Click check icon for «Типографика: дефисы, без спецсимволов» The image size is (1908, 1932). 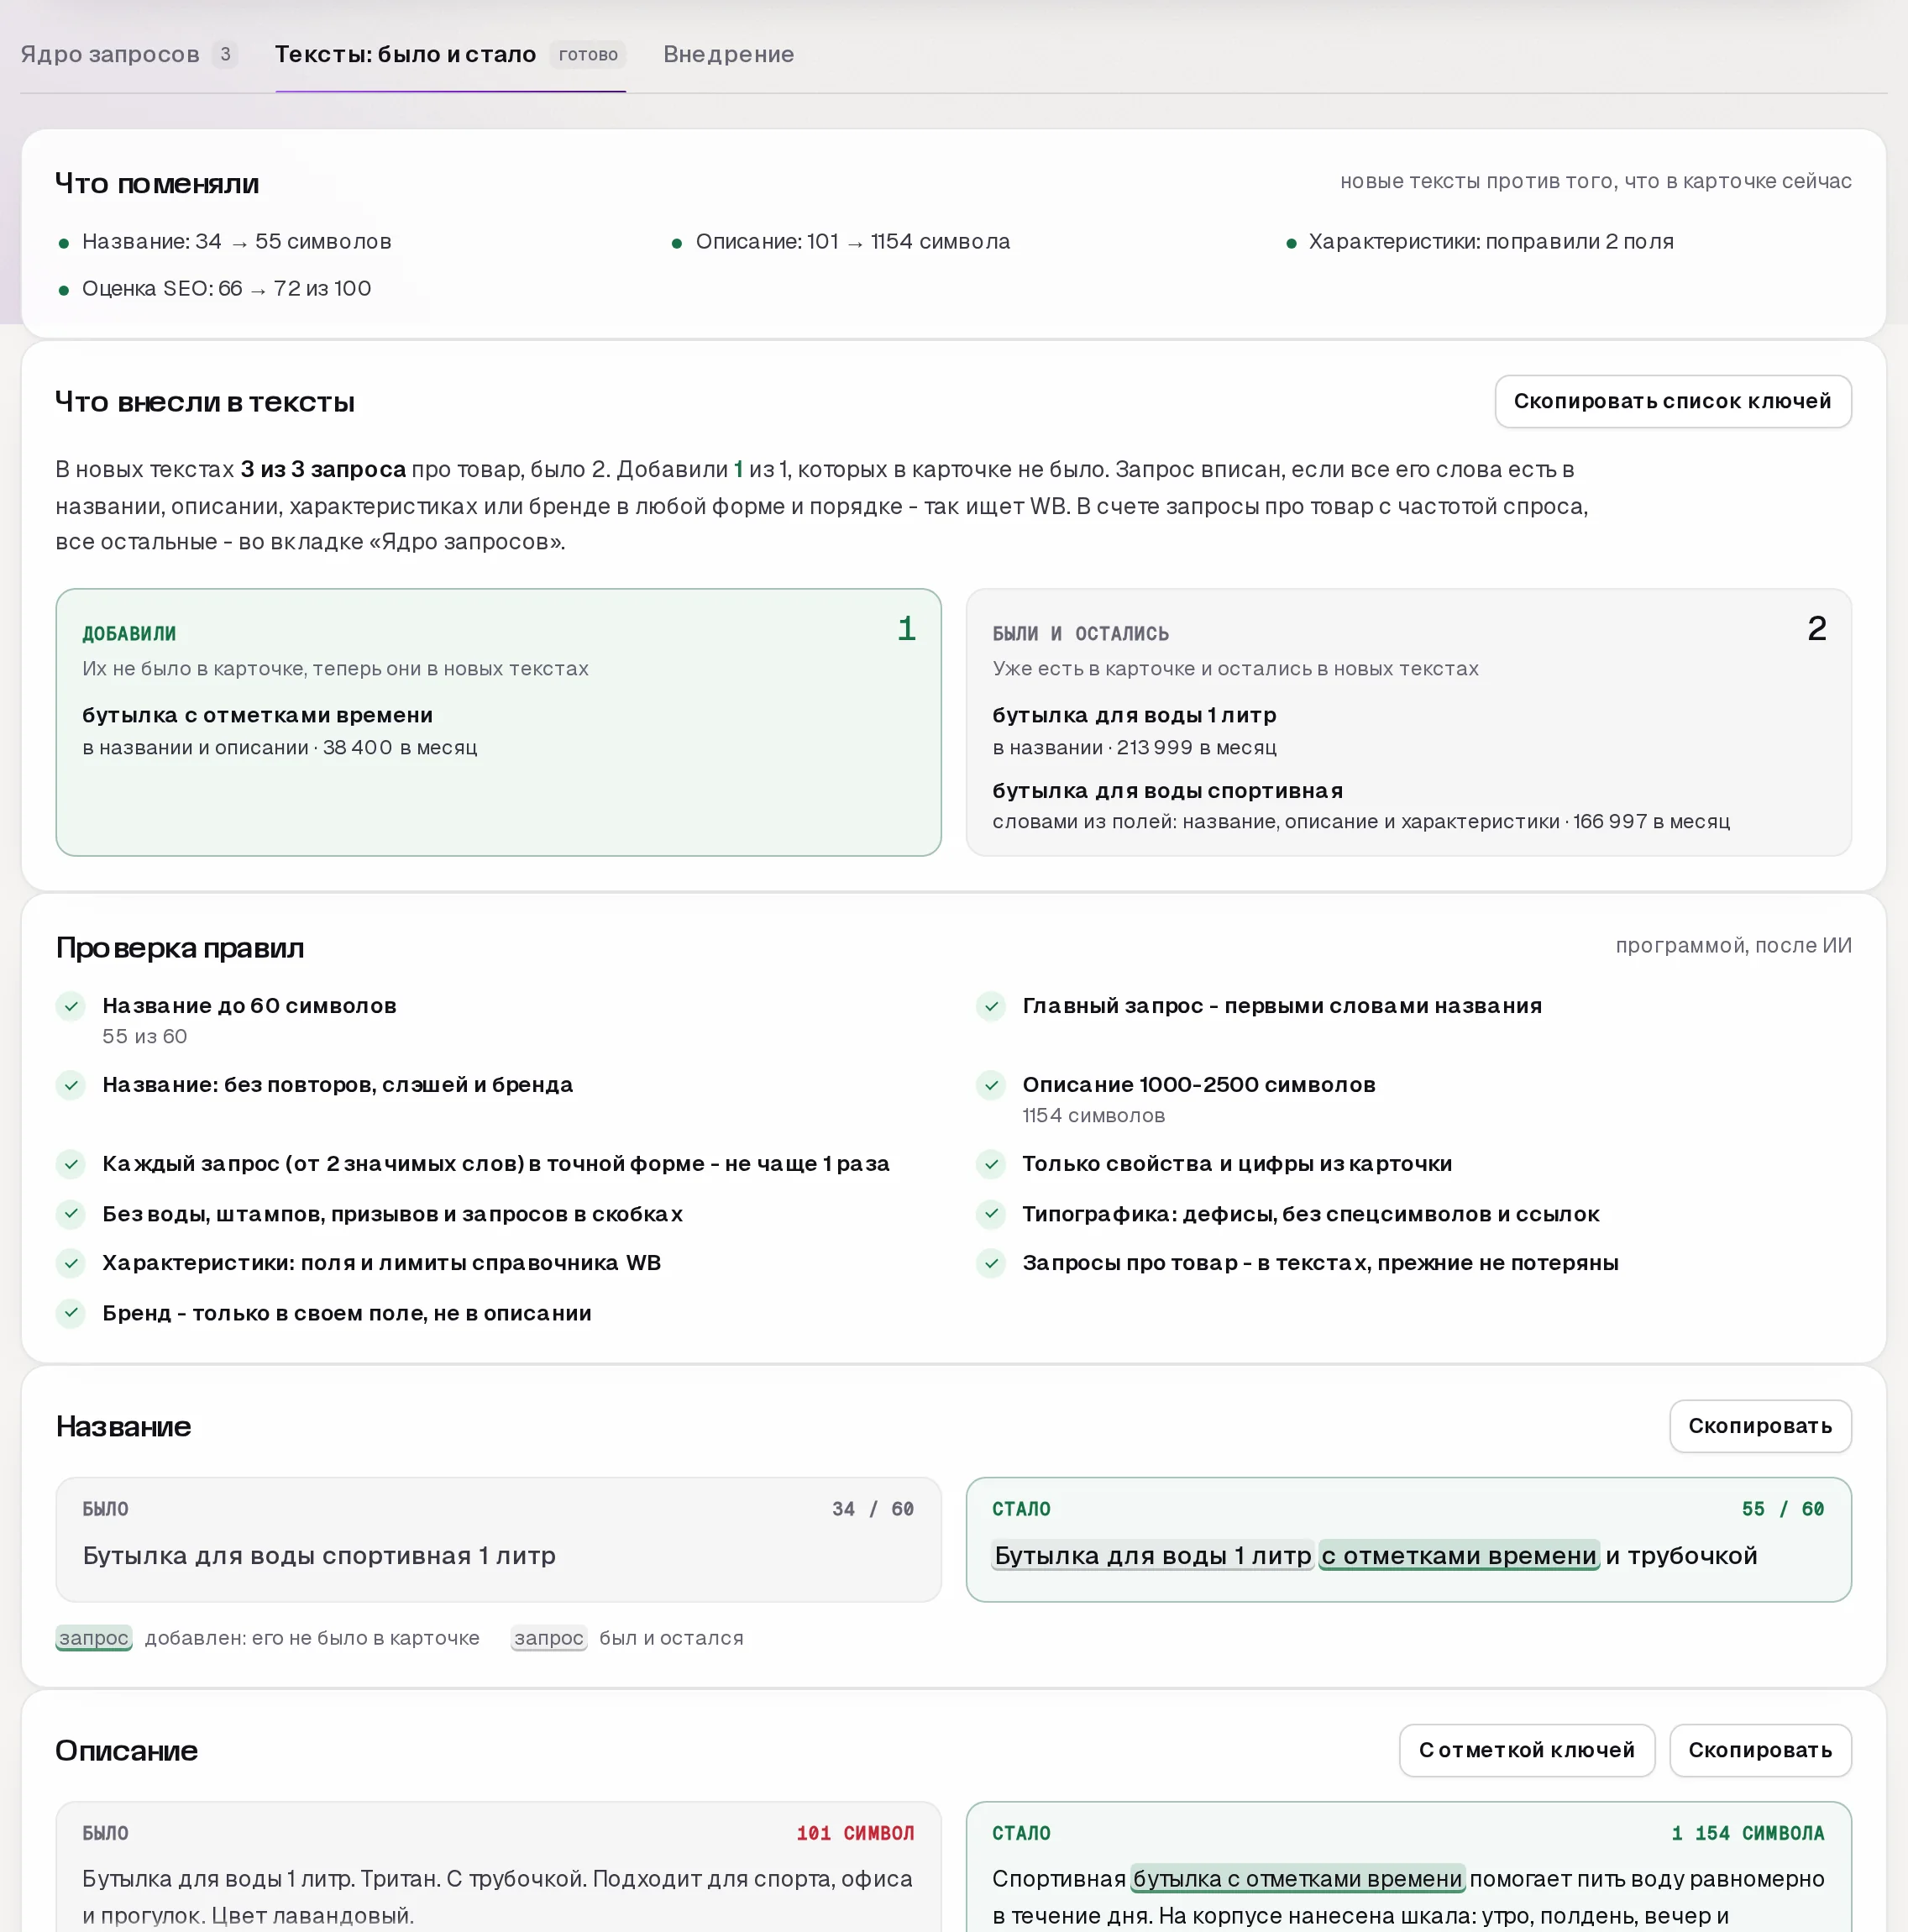pos(990,1214)
